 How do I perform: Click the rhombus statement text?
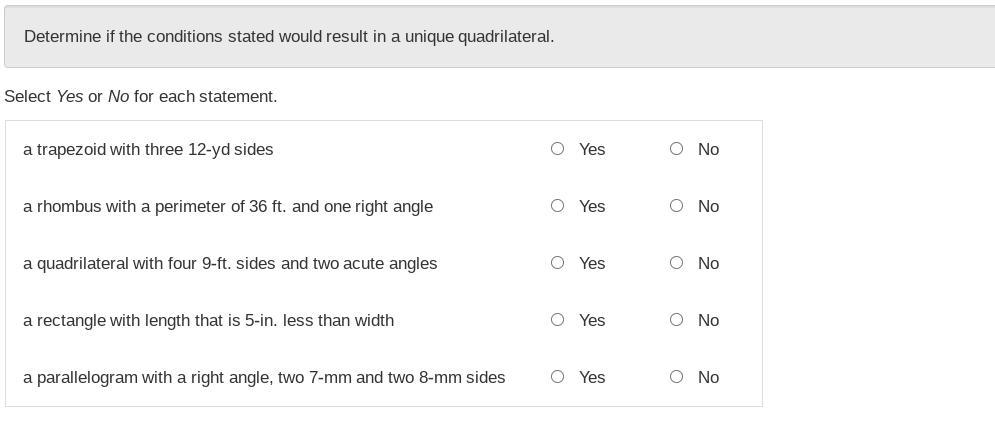tap(228, 206)
